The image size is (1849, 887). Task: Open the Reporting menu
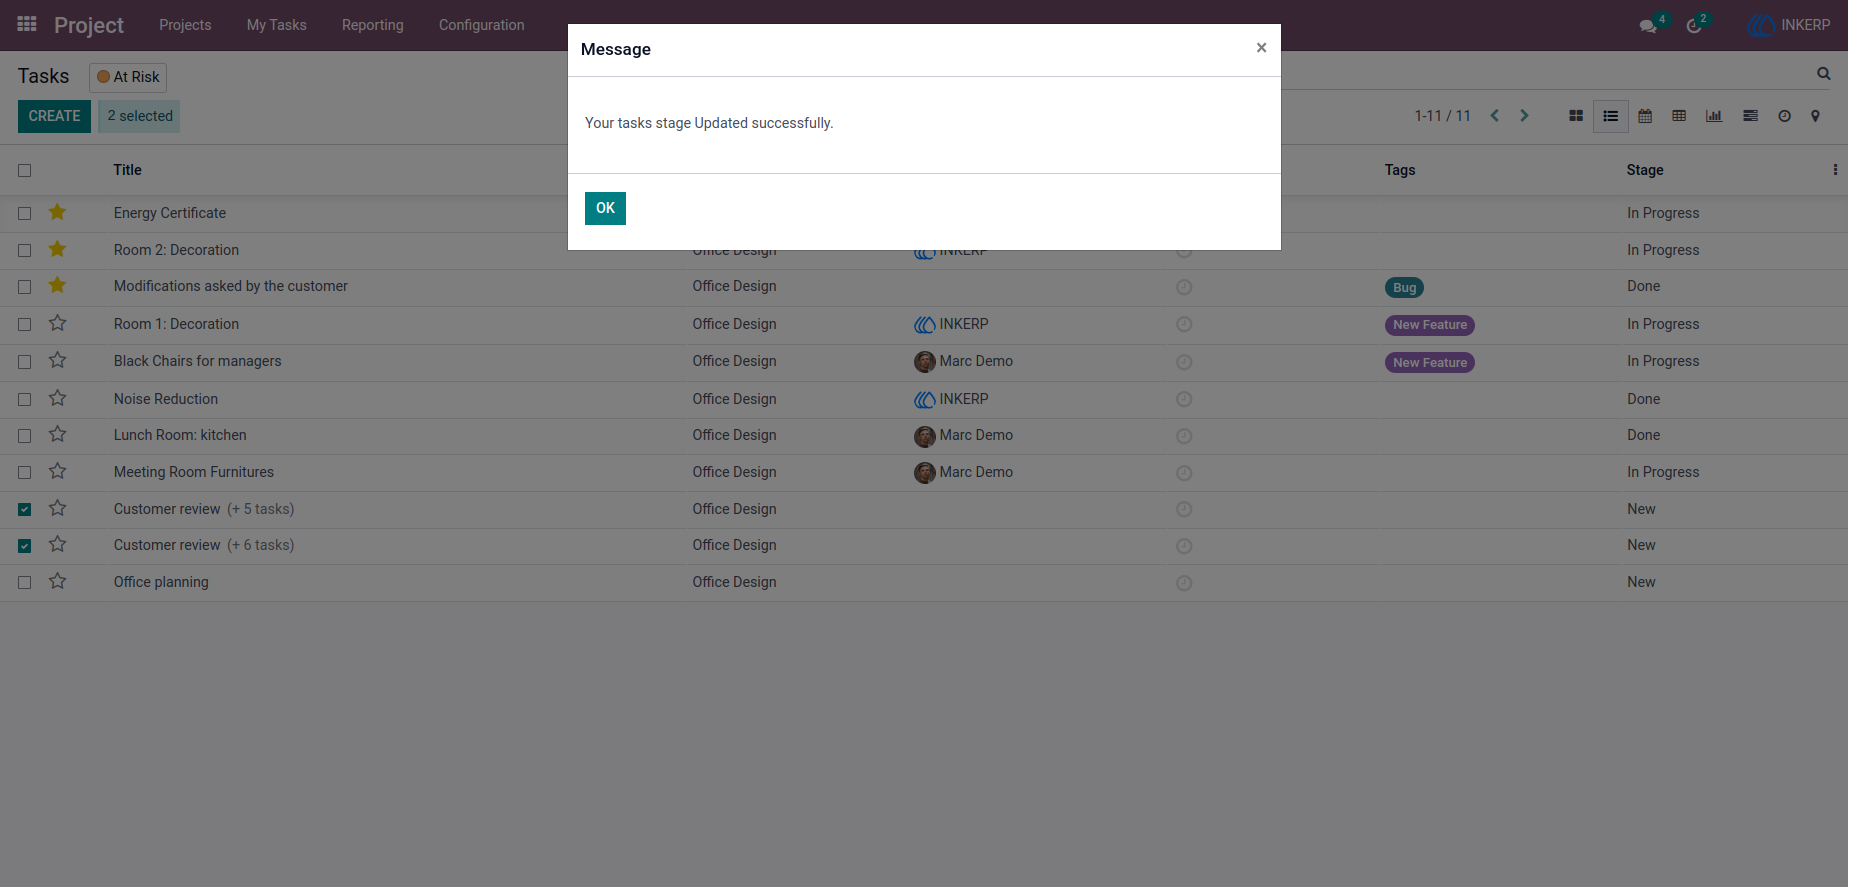click(373, 25)
